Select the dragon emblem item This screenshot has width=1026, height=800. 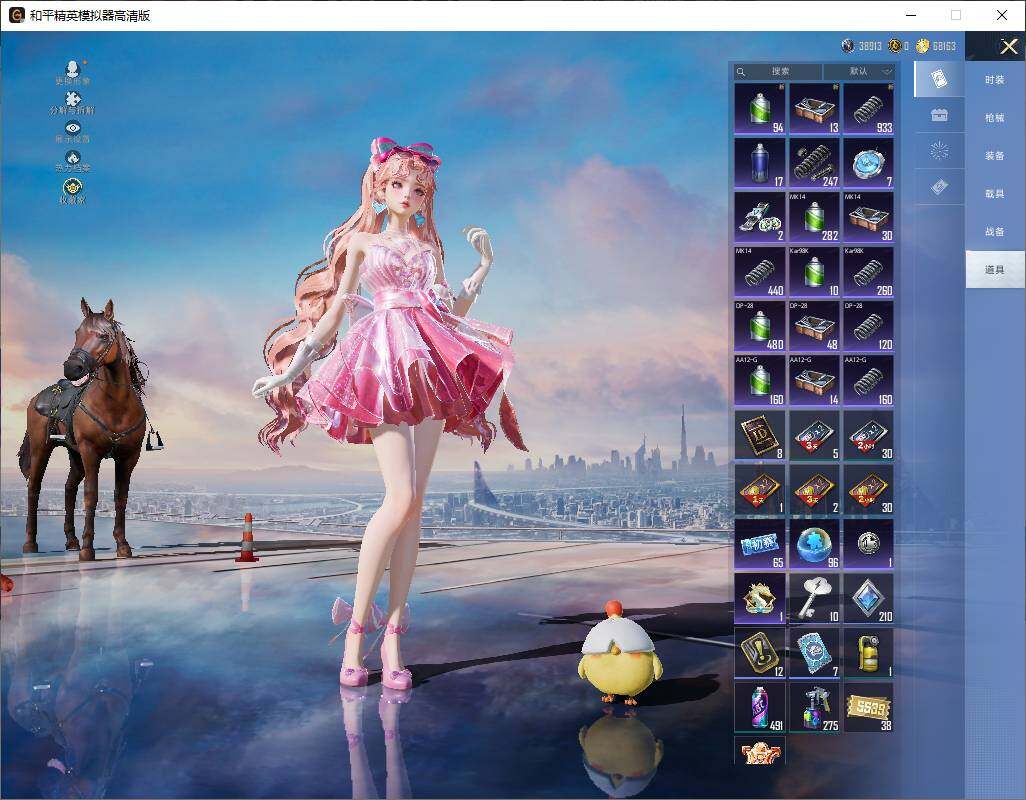tap(759, 599)
